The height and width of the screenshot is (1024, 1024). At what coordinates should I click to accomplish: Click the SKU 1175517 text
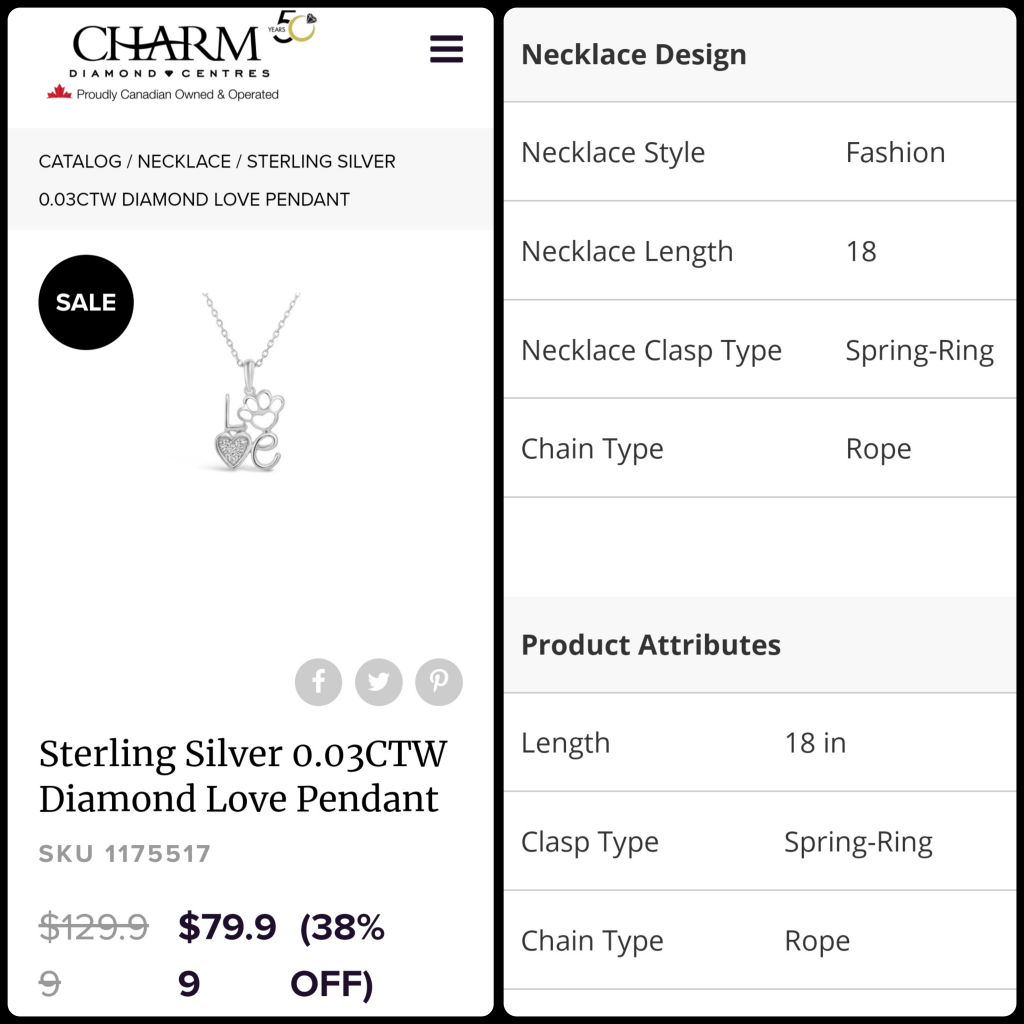(x=125, y=854)
